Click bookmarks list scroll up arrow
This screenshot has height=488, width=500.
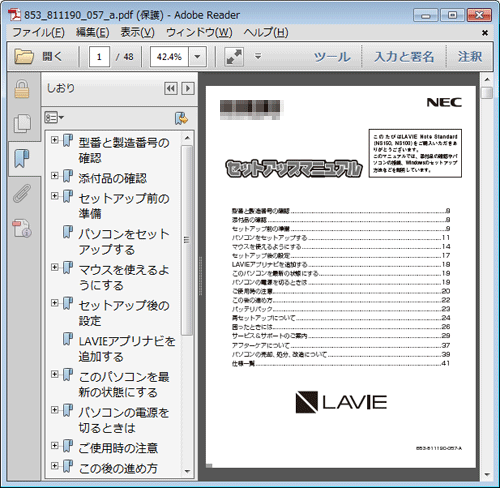coord(187,138)
